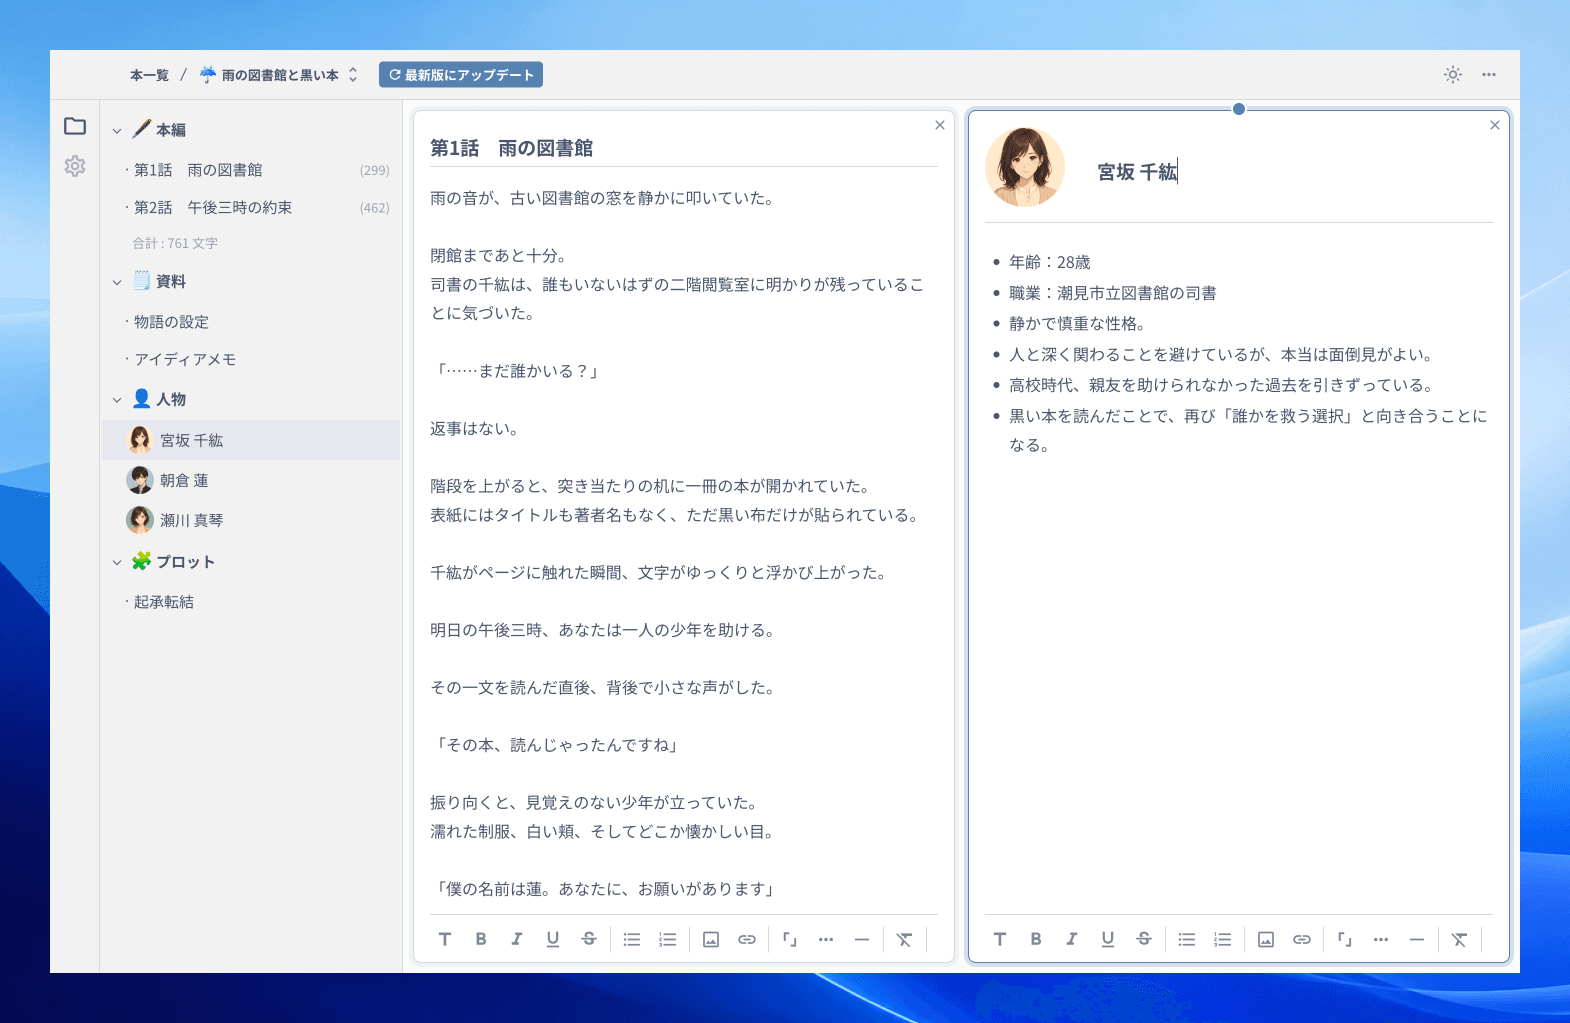Open the more options menu at top right
This screenshot has height=1023, width=1570.
pyautogui.click(x=1489, y=75)
